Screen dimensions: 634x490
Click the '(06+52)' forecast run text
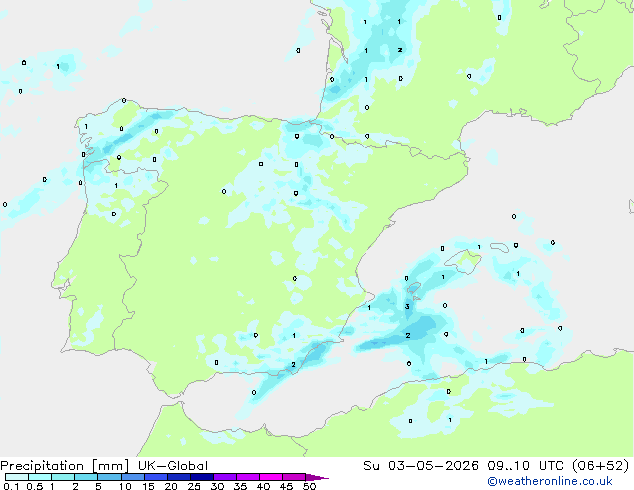tap(601, 466)
